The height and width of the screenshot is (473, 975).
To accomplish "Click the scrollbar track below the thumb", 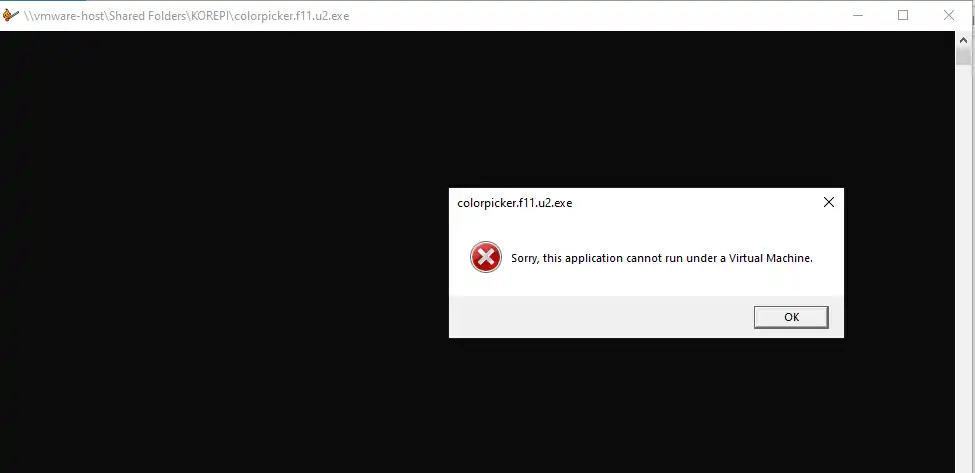I will click(964, 267).
